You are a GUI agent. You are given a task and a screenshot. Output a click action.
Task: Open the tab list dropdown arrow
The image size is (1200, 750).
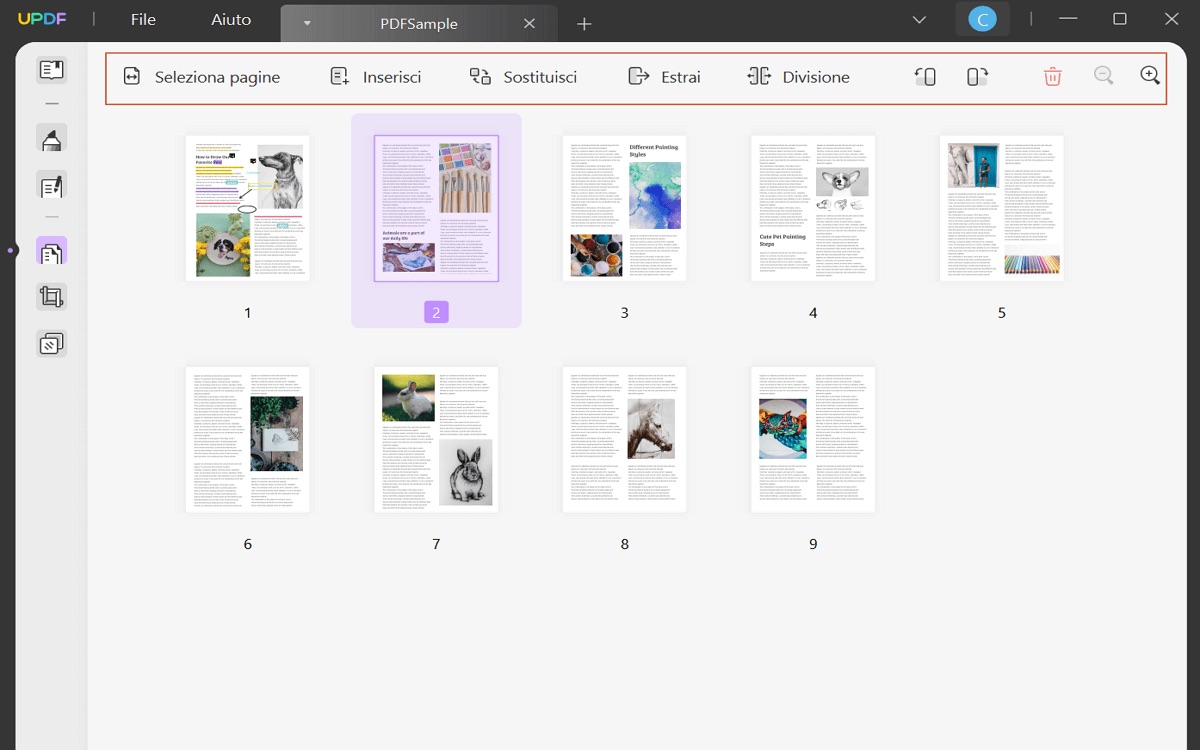(307, 23)
